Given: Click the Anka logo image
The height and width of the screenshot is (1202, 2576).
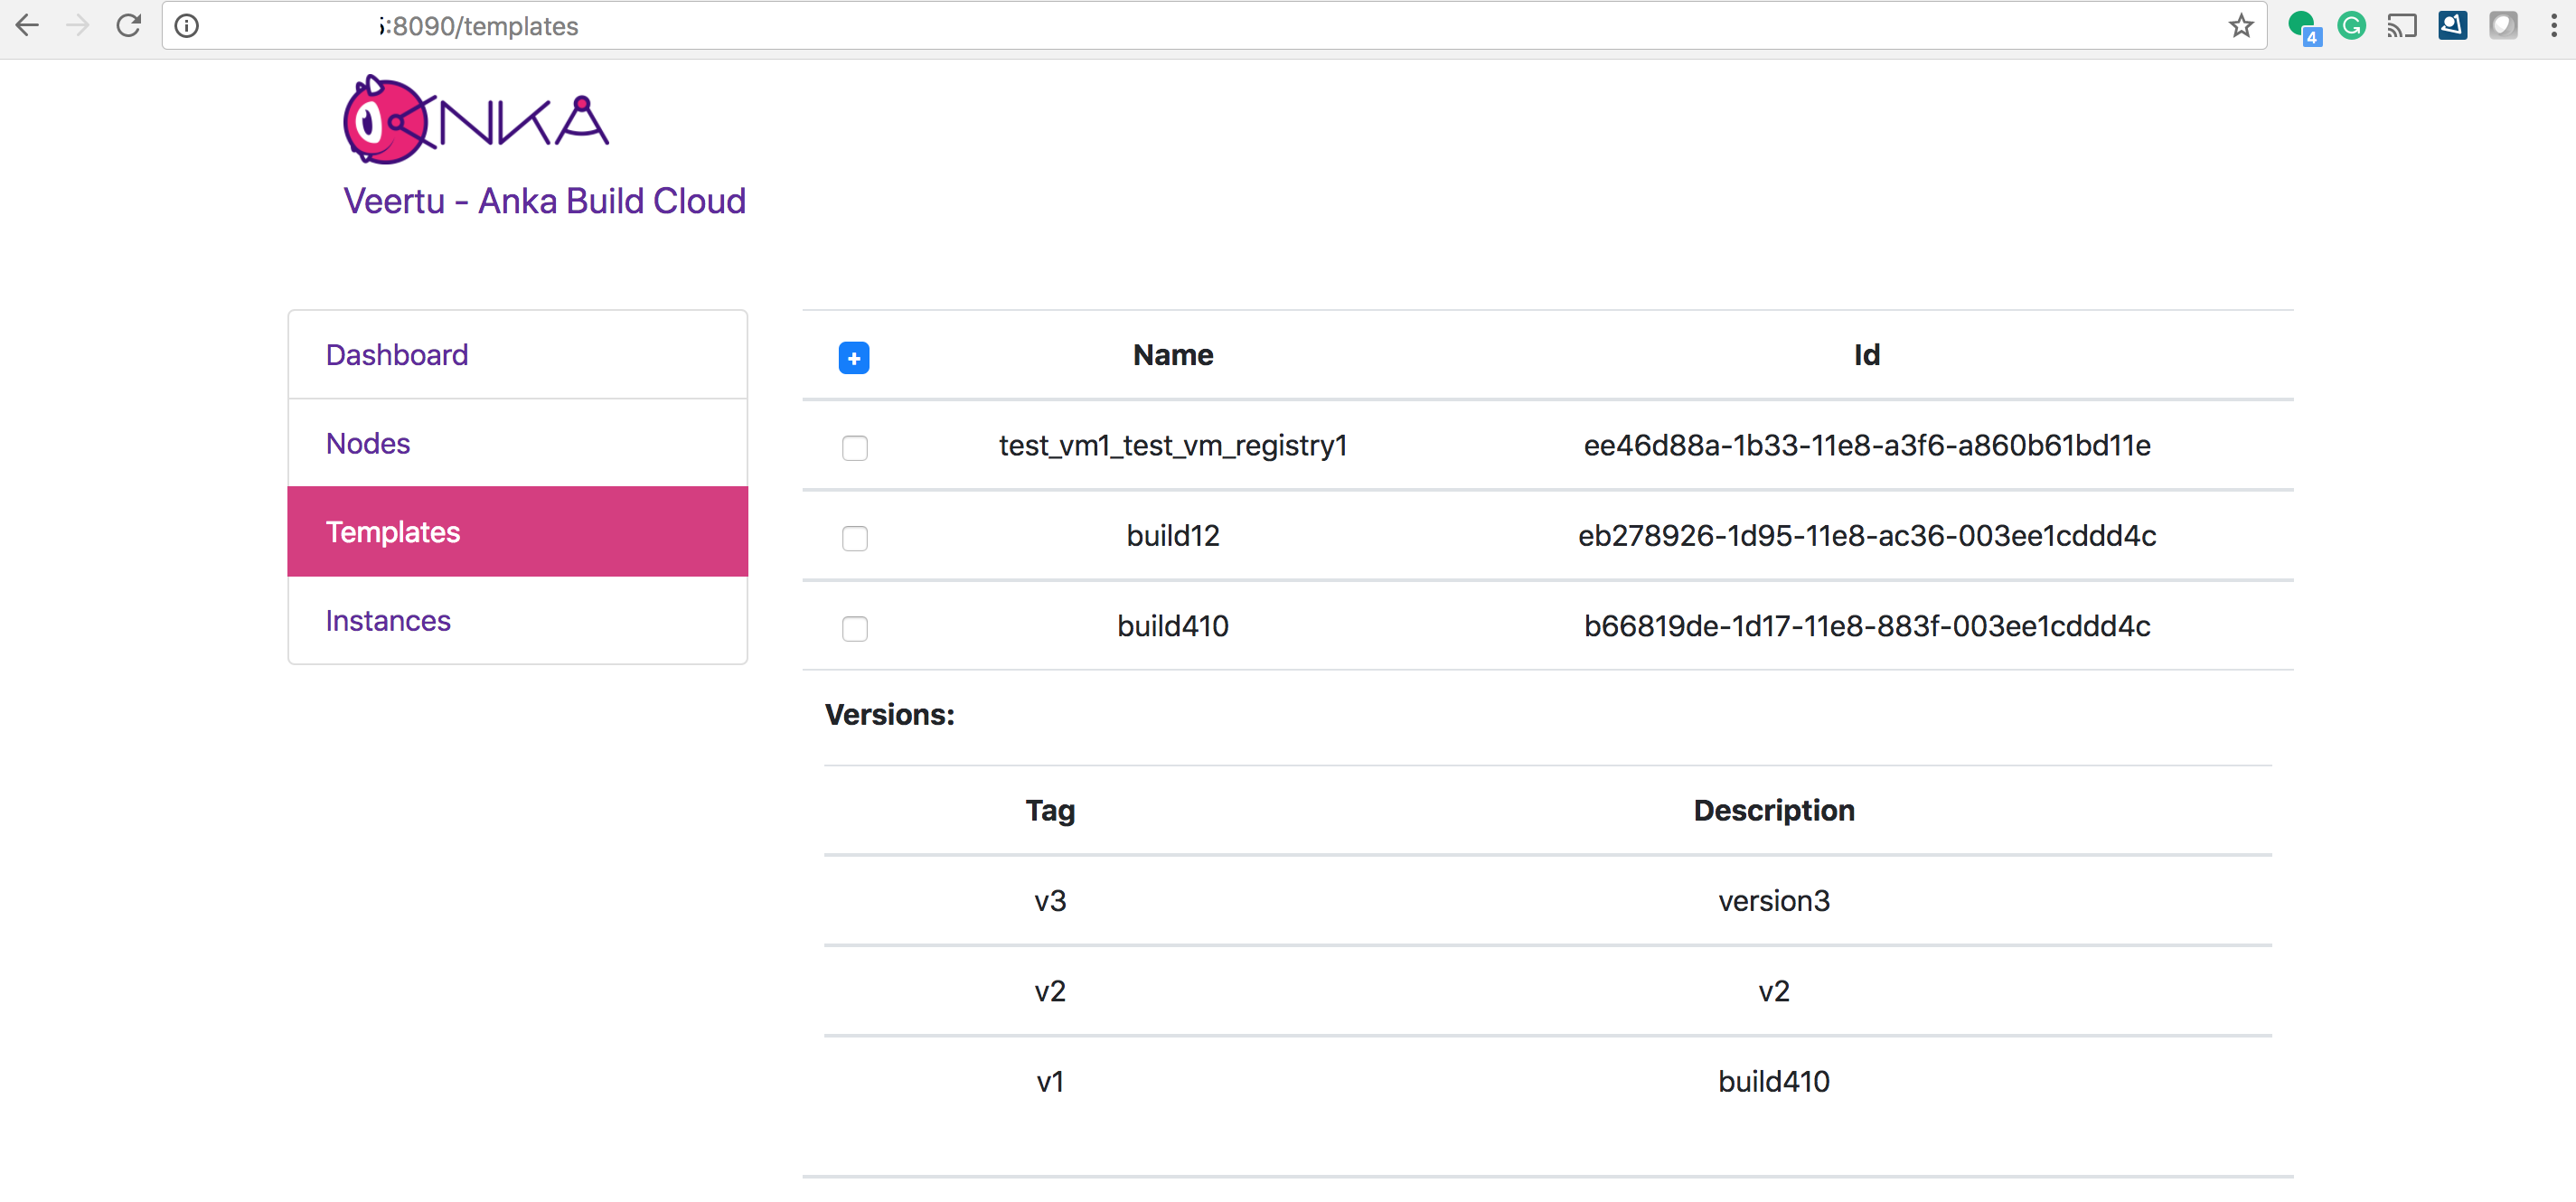Looking at the screenshot, I should pos(475,120).
